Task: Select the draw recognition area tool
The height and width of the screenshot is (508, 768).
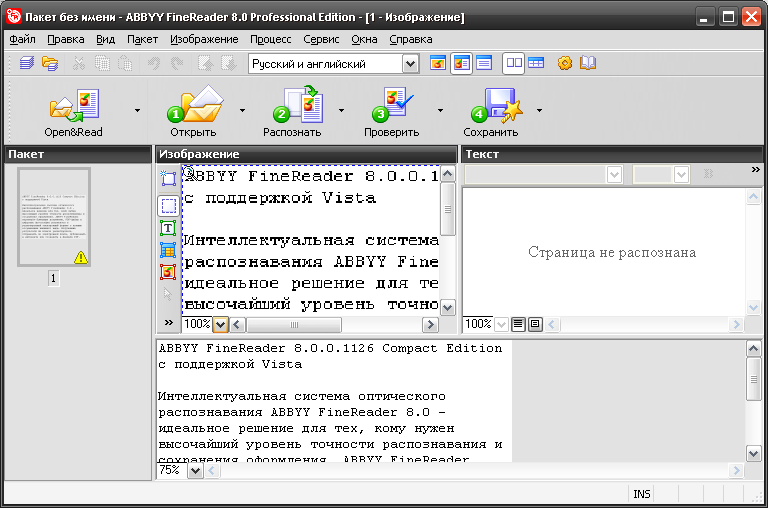Action: (168, 178)
